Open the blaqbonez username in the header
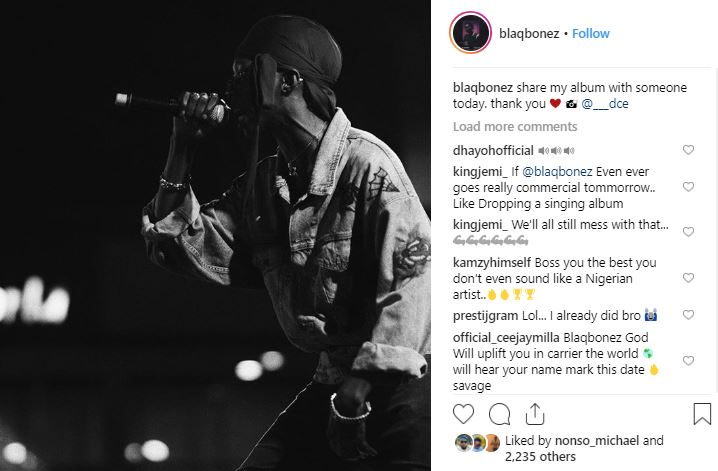 529,33
